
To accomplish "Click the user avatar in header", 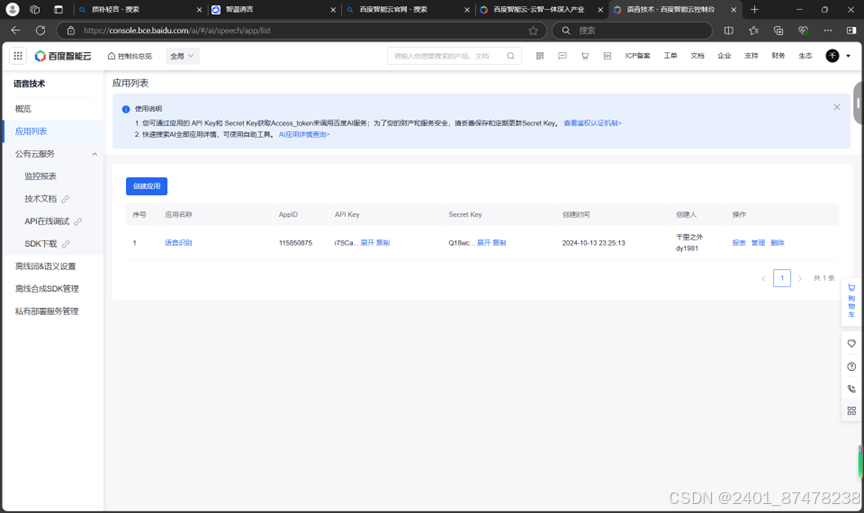I will coord(832,56).
